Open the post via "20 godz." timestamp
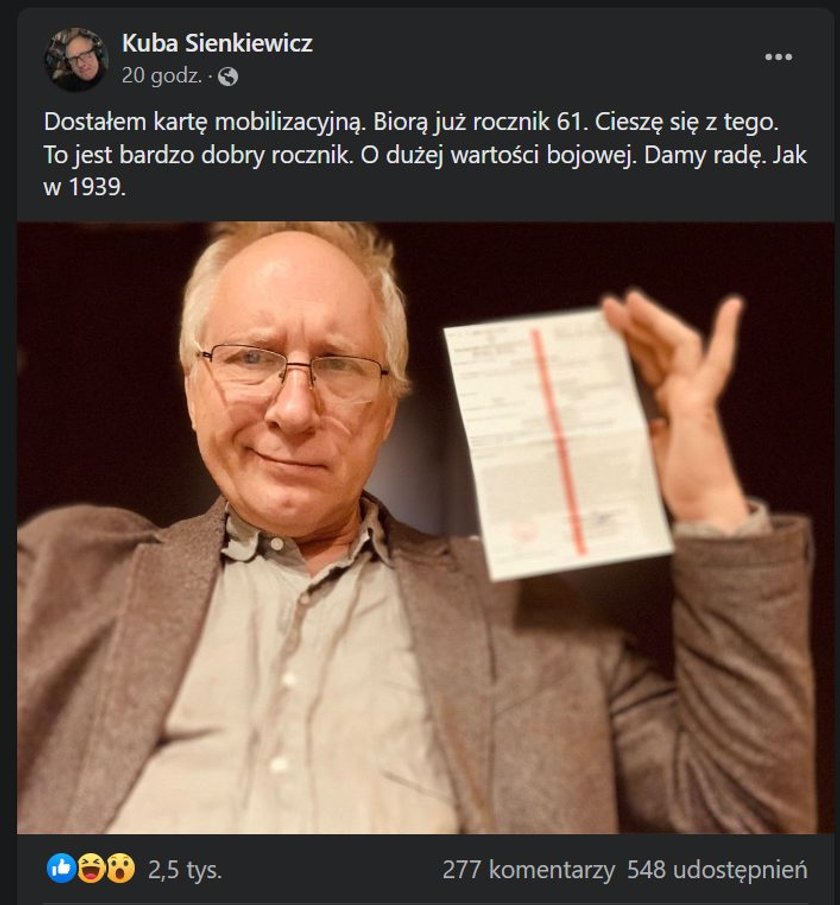Screen dimensions: 840x905 pyautogui.click(x=162, y=76)
